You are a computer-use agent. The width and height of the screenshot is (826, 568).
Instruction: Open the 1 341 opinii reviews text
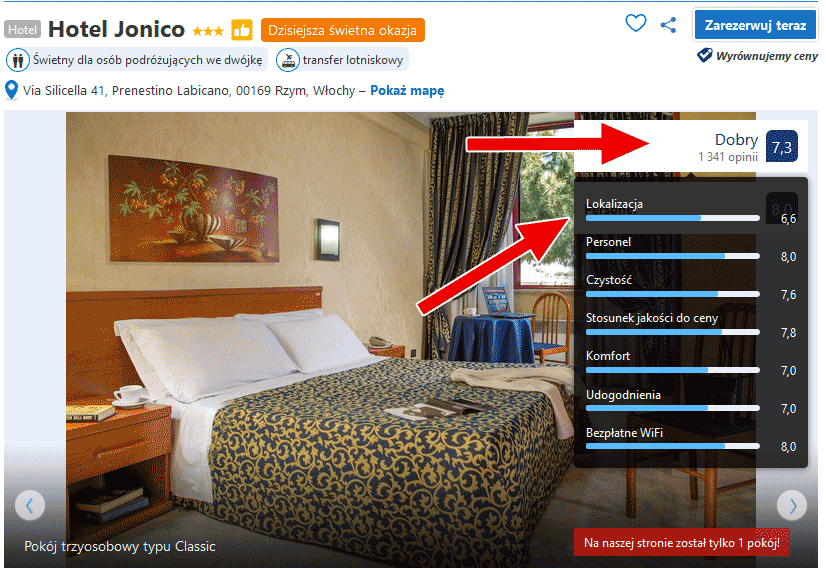point(727,157)
